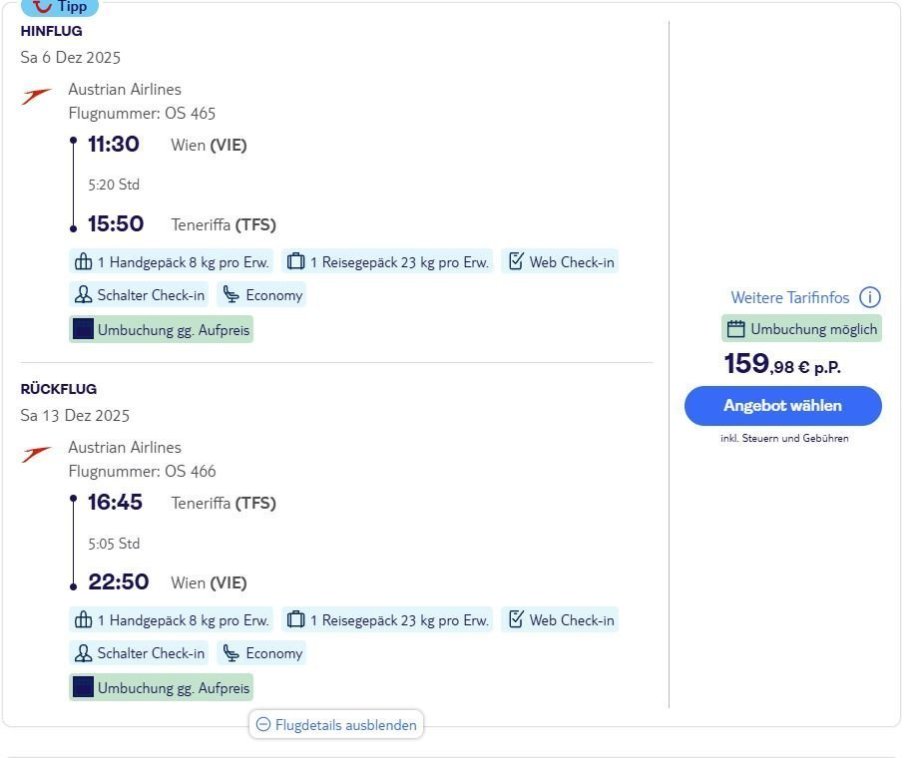Click the Austrian Airlines logo for outbound flight
The height and width of the screenshot is (758, 920).
[x=37, y=97]
